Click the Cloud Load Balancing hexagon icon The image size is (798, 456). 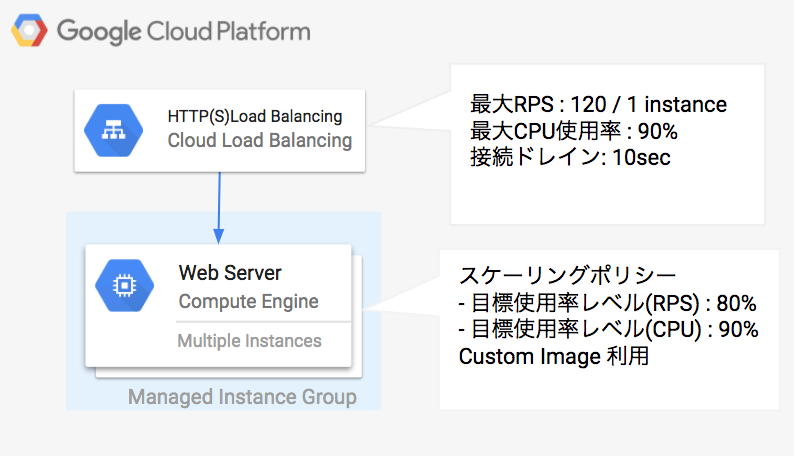113,130
